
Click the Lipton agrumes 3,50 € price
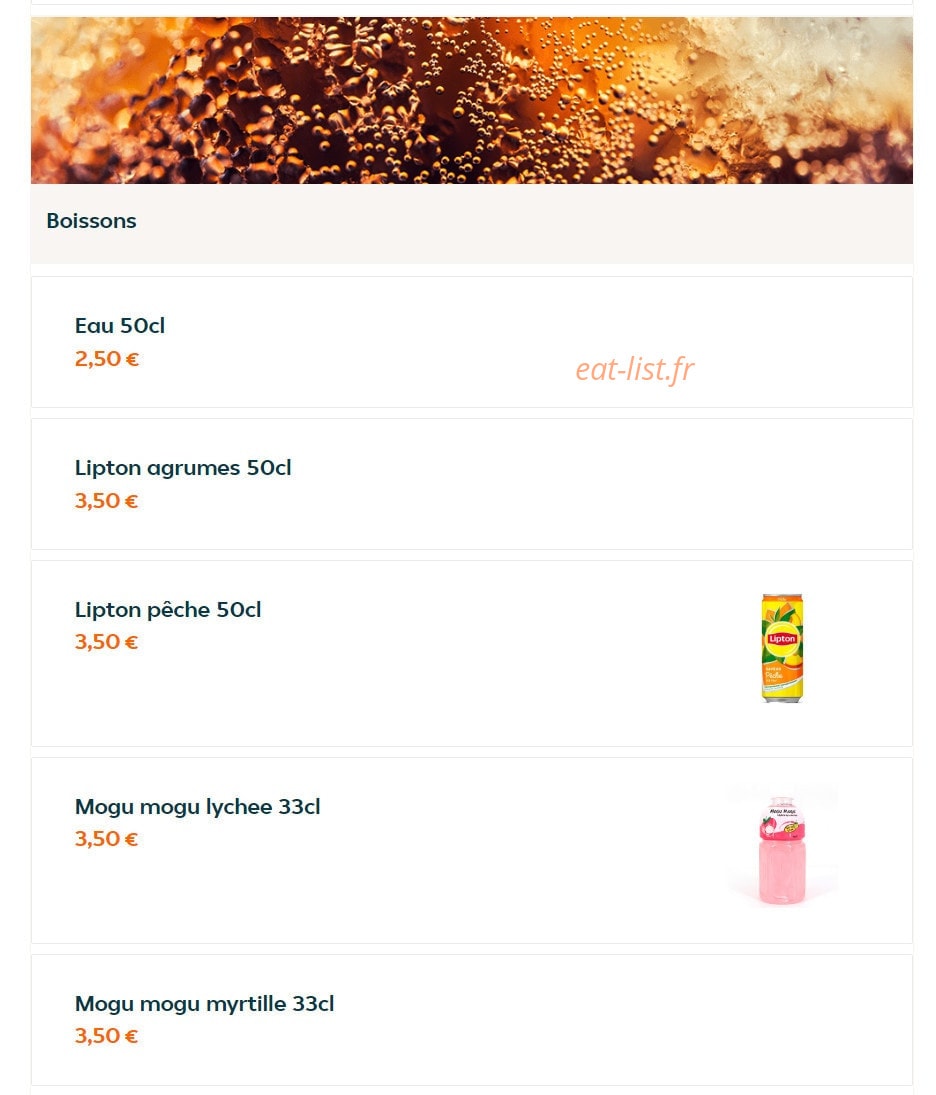pos(106,501)
